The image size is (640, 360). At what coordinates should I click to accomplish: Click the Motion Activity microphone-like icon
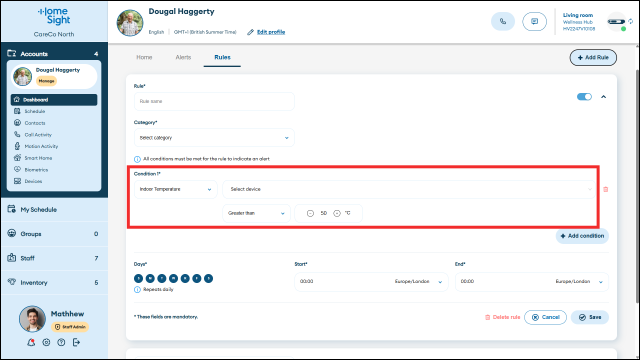tap(17, 146)
